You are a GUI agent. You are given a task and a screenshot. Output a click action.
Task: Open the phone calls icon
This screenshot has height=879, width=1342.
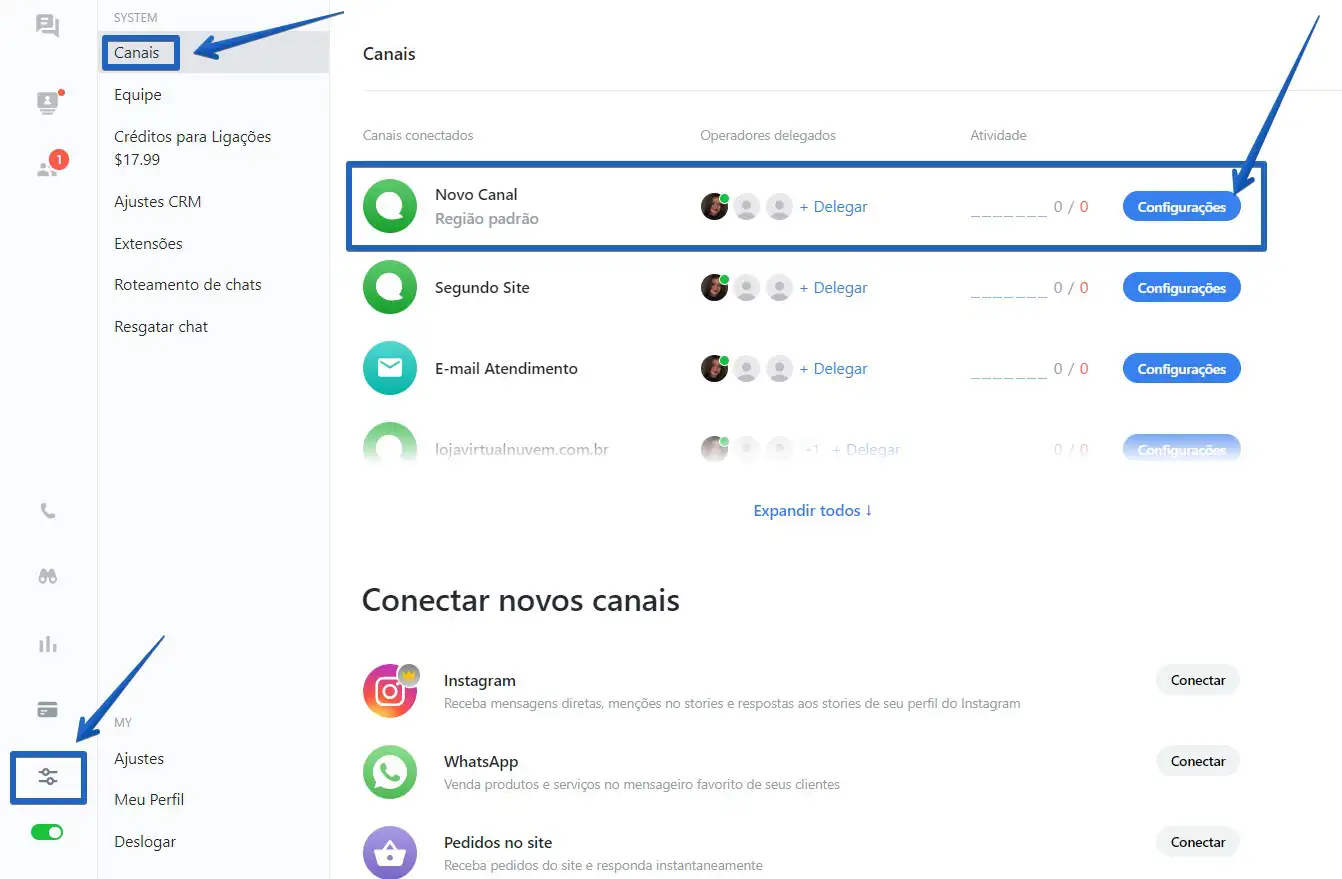47,511
